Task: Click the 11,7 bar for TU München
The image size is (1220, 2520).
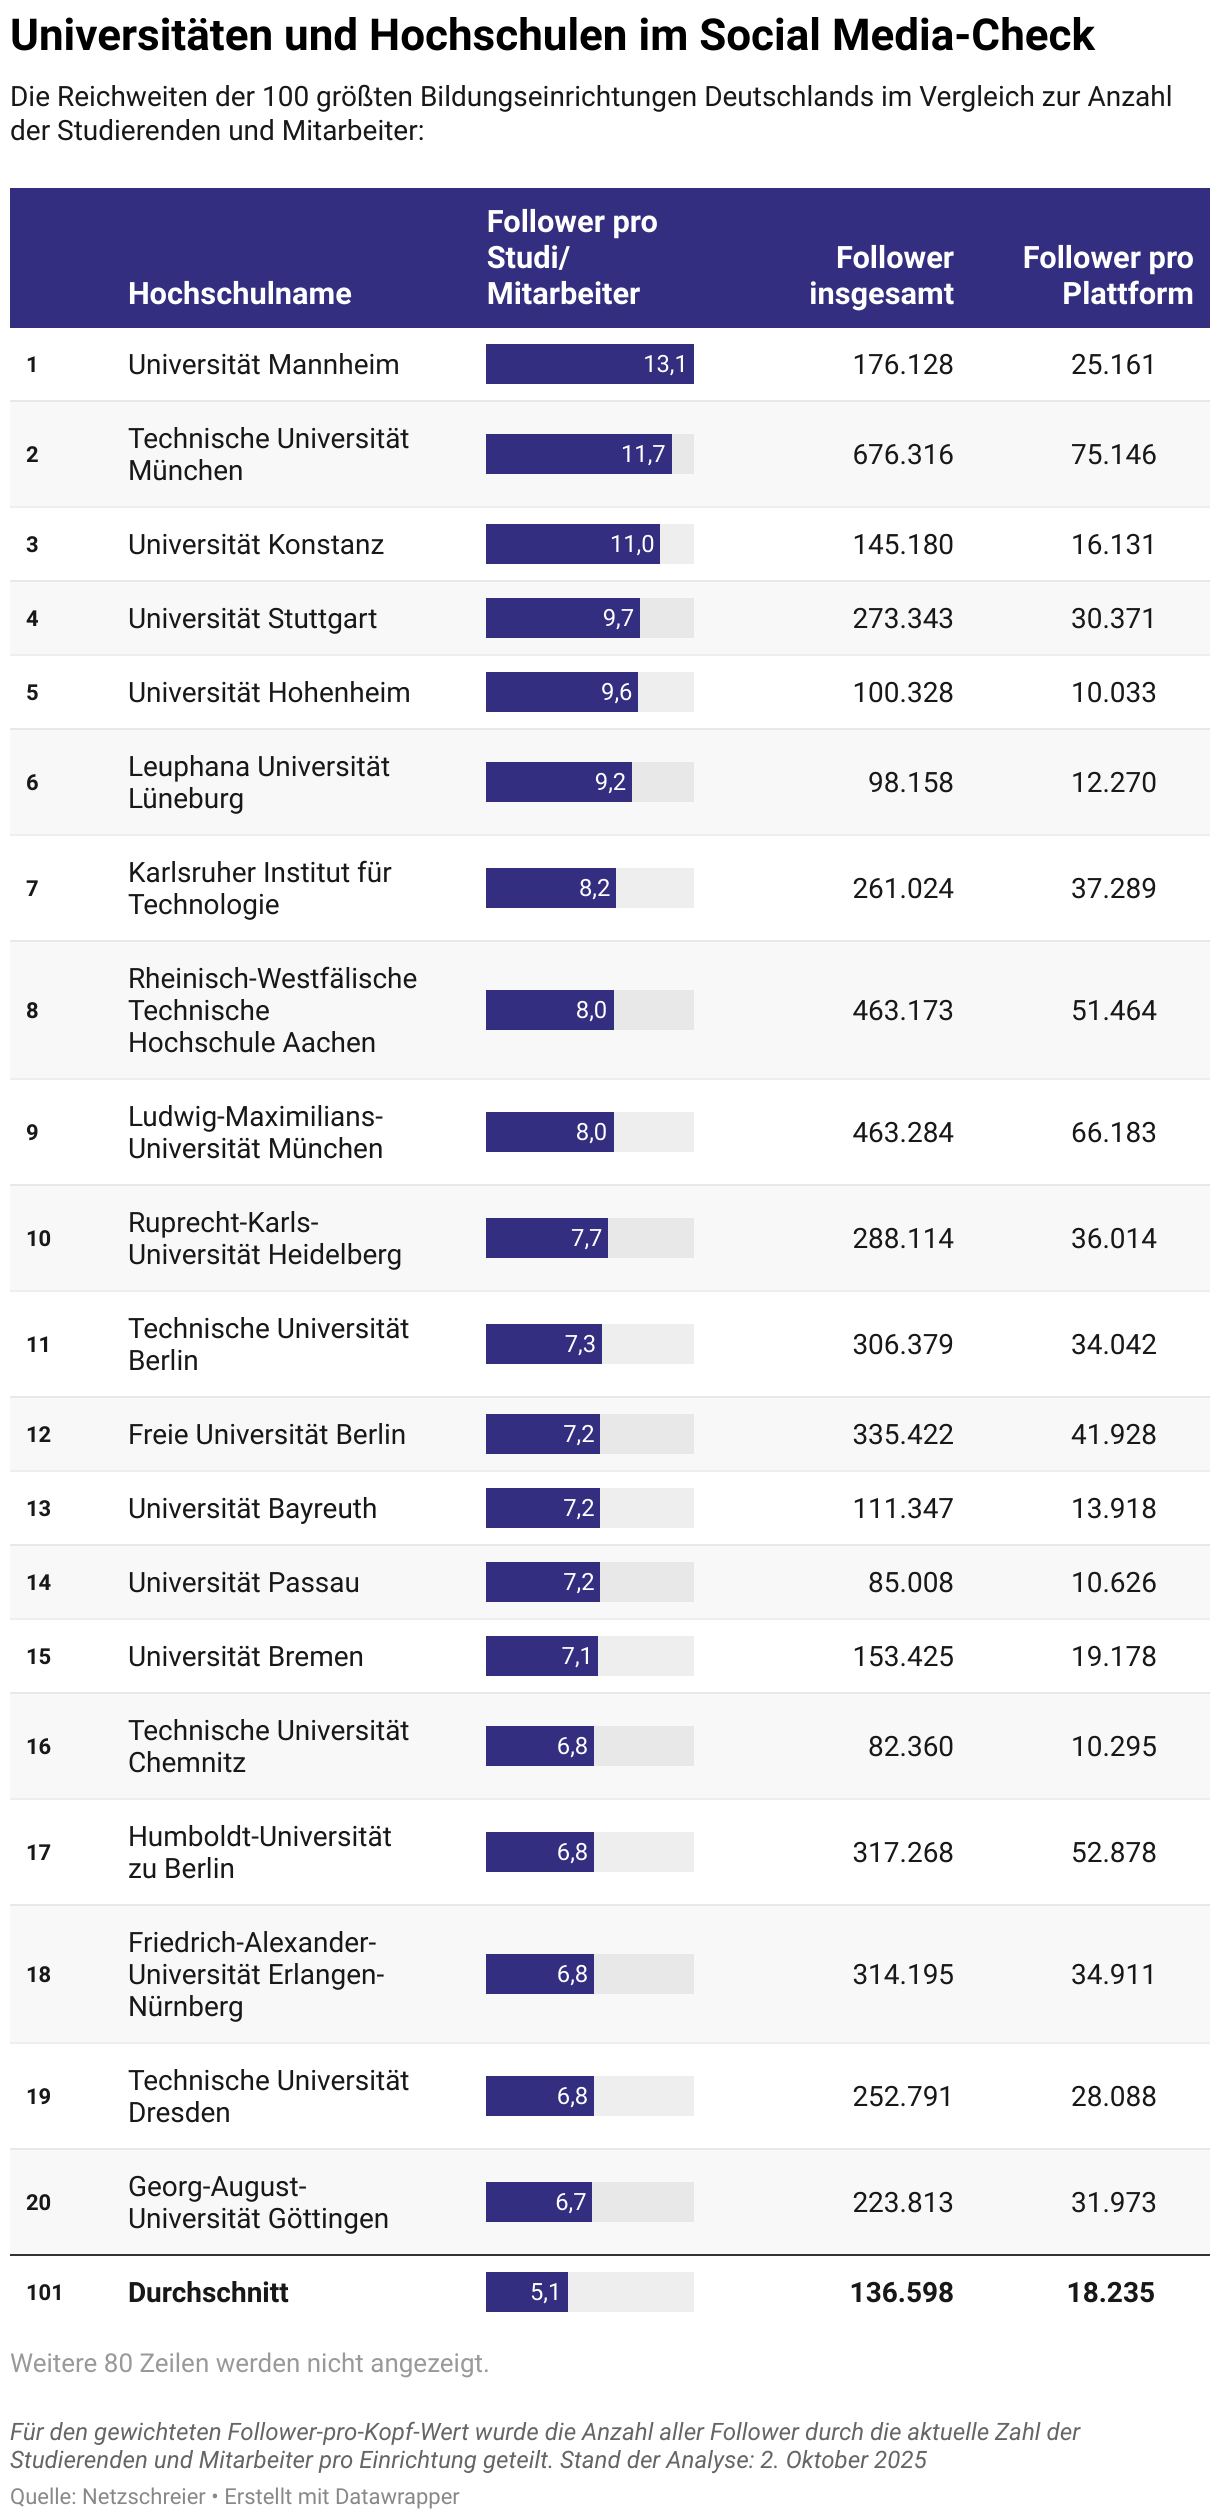Action: pyautogui.click(x=579, y=454)
